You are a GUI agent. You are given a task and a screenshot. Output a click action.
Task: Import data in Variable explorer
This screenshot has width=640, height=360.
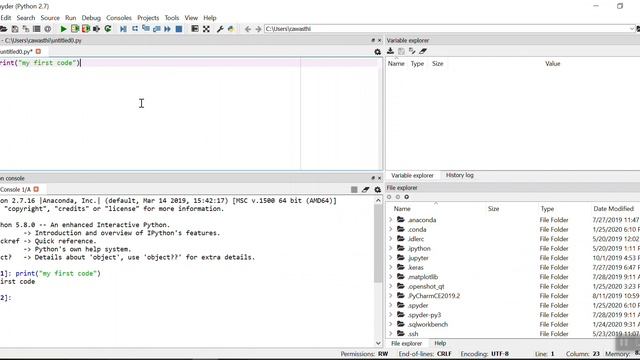coord(390,51)
